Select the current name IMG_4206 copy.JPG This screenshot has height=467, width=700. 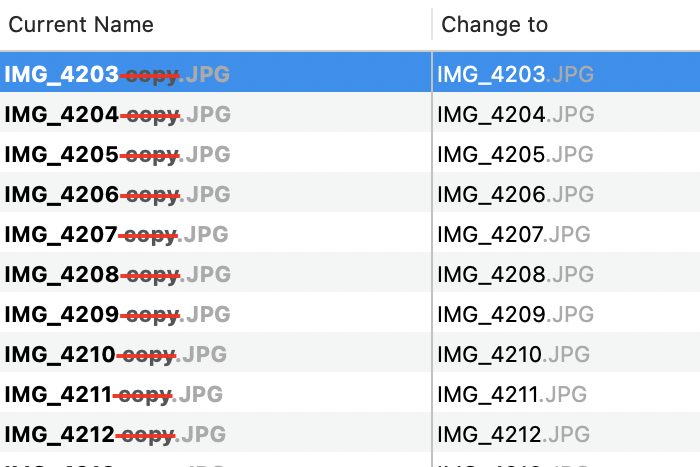(x=117, y=195)
